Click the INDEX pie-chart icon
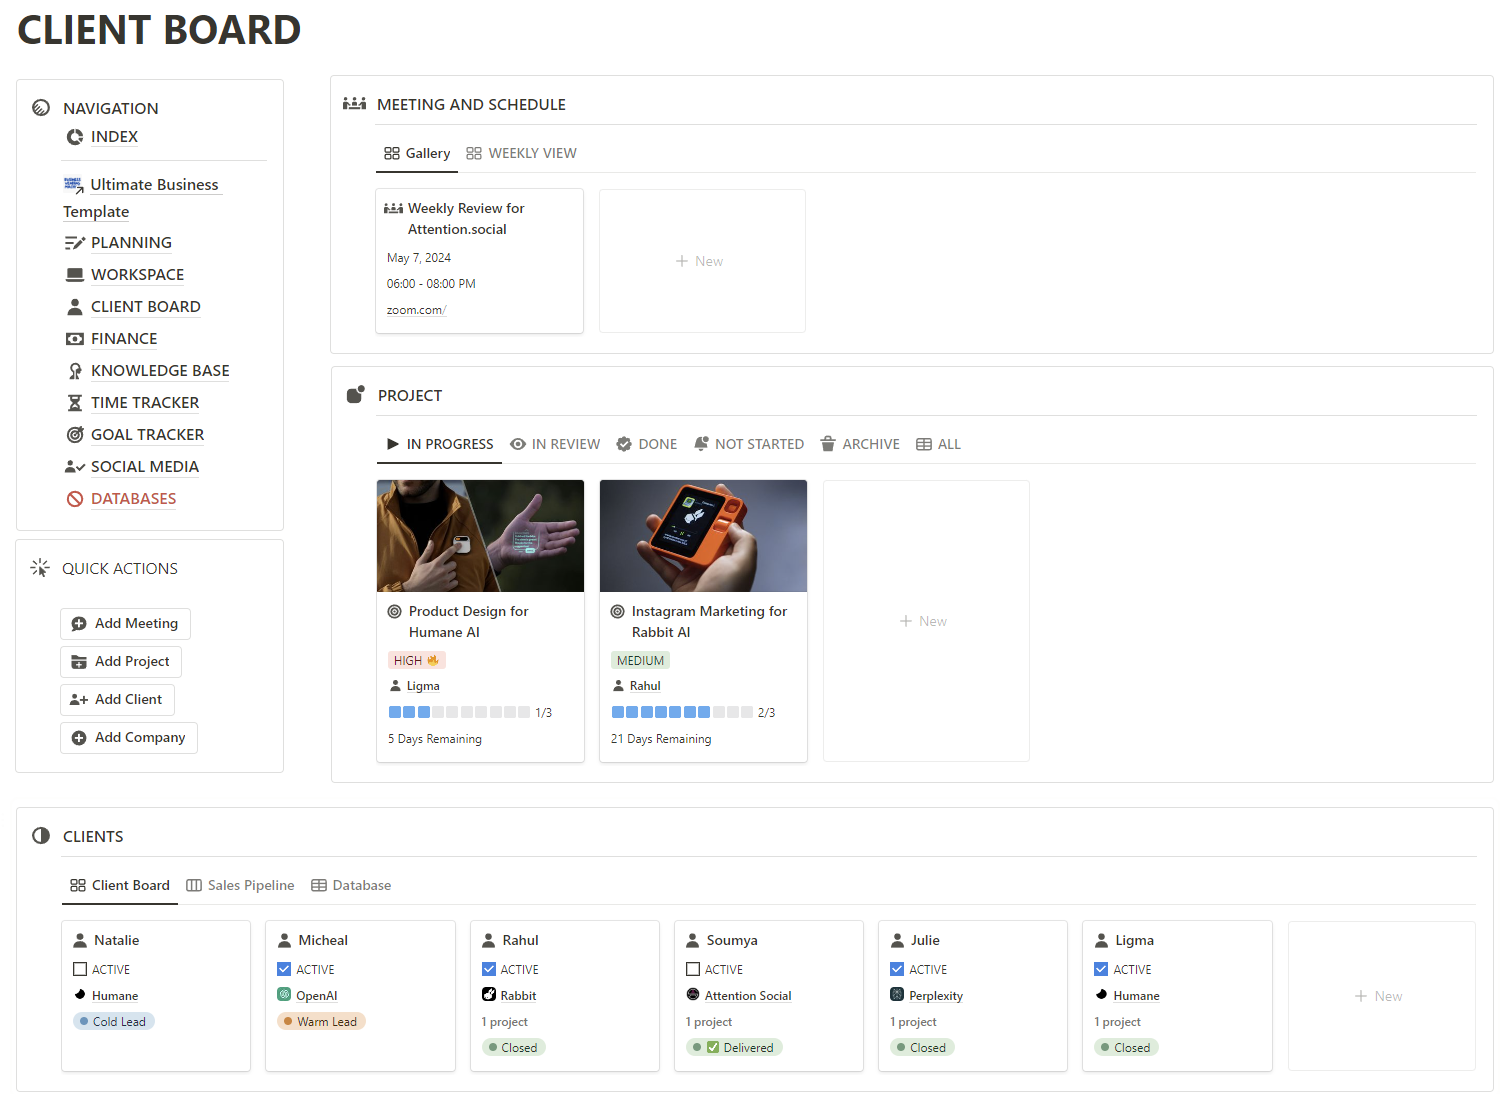This screenshot has width=1504, height=1094. click(x=75, y=137)
